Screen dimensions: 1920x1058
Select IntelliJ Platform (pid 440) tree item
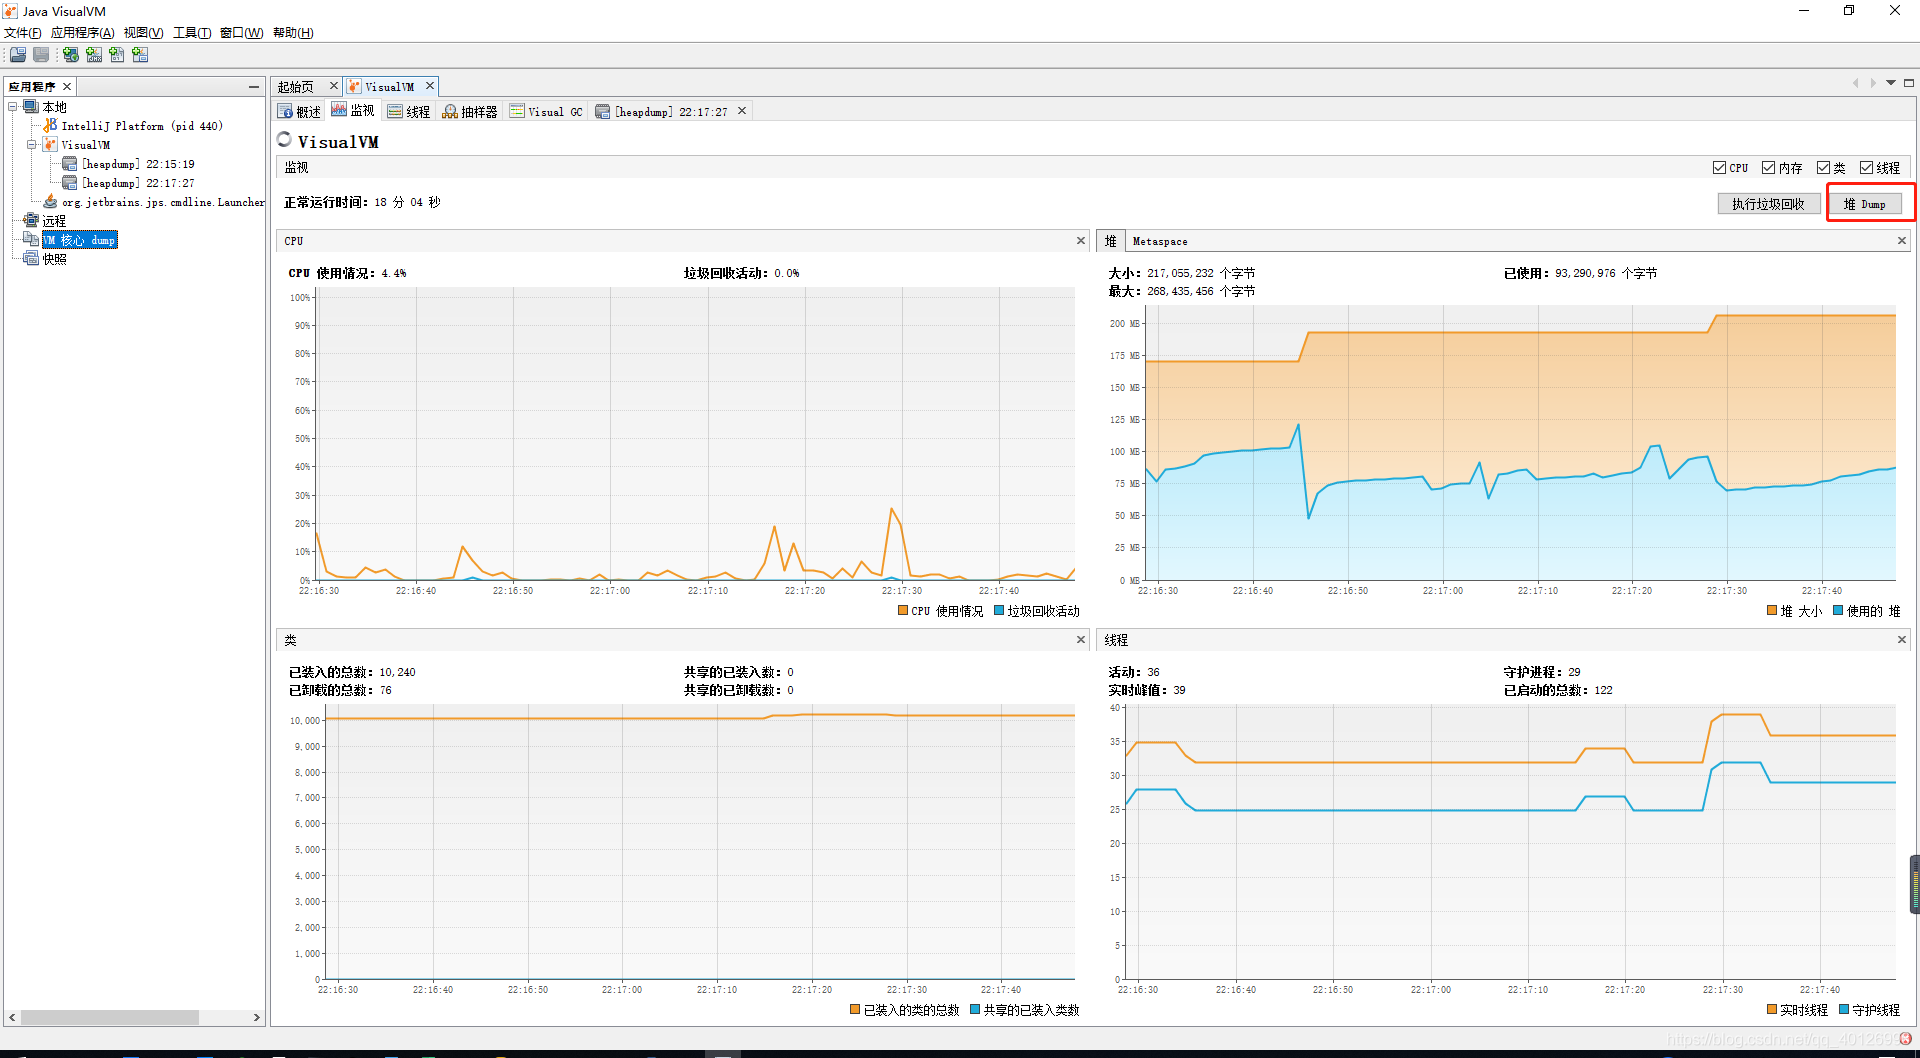[x=142, y=126]
